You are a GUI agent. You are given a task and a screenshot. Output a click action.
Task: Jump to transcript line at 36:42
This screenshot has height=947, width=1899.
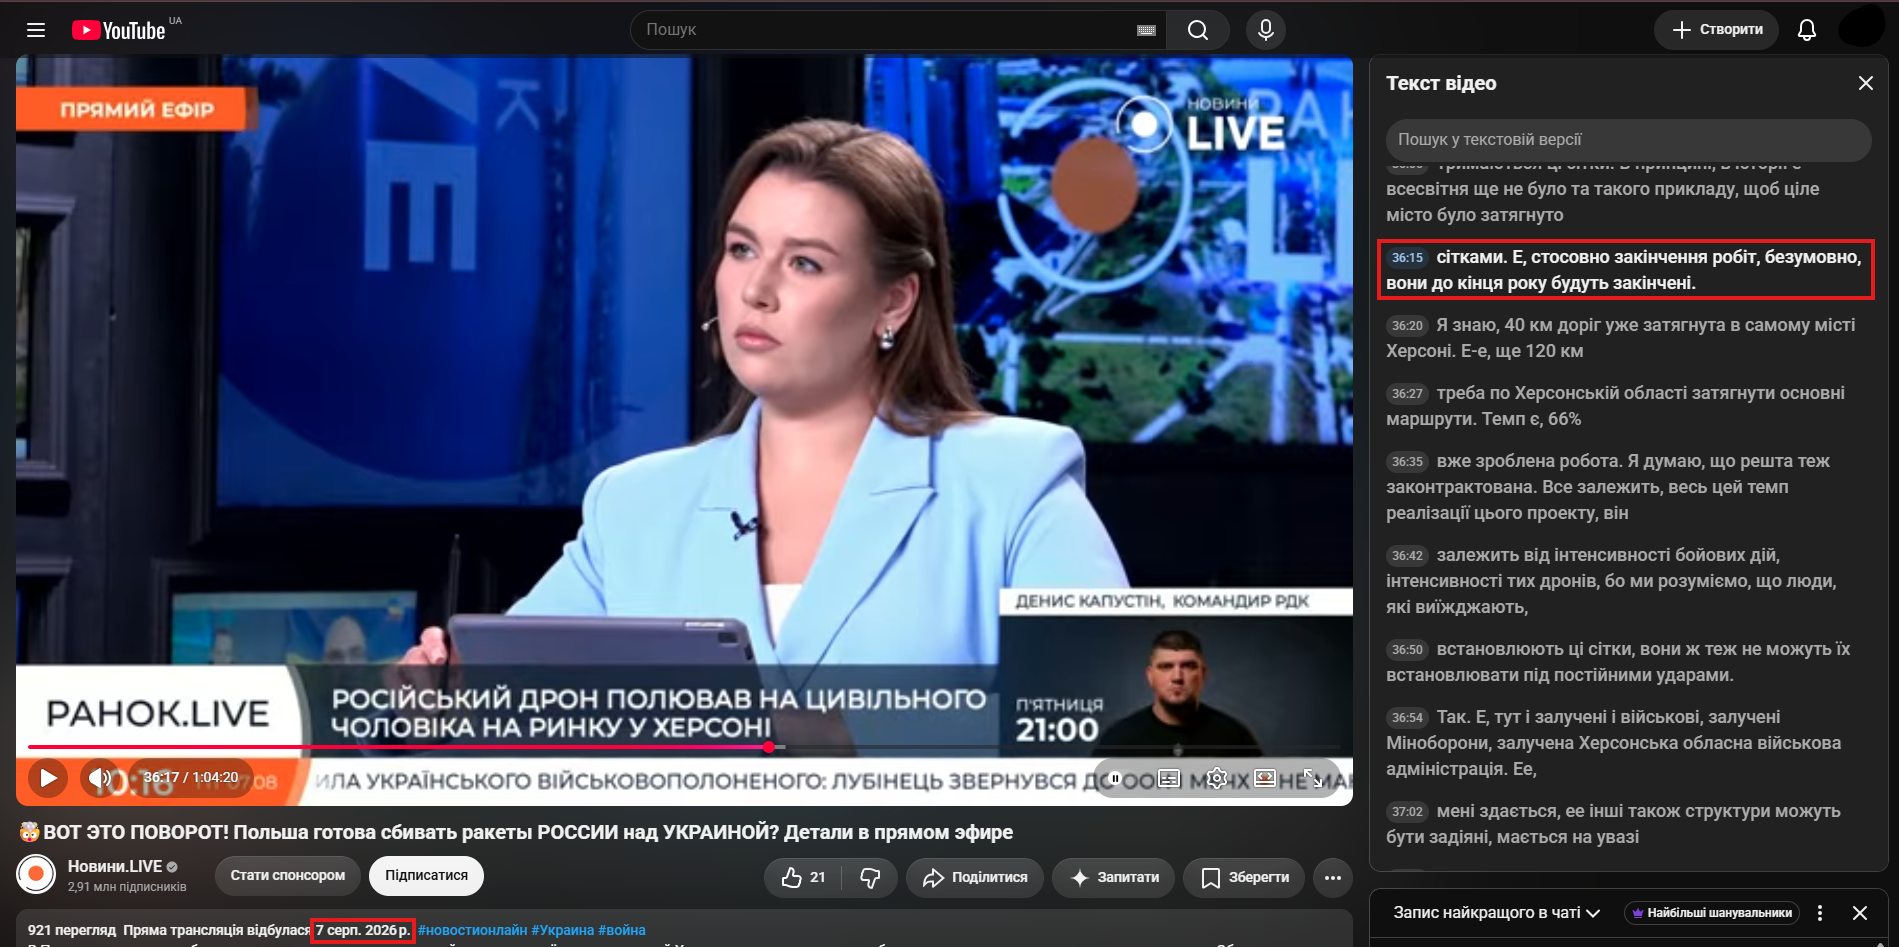click(1625, 581)
